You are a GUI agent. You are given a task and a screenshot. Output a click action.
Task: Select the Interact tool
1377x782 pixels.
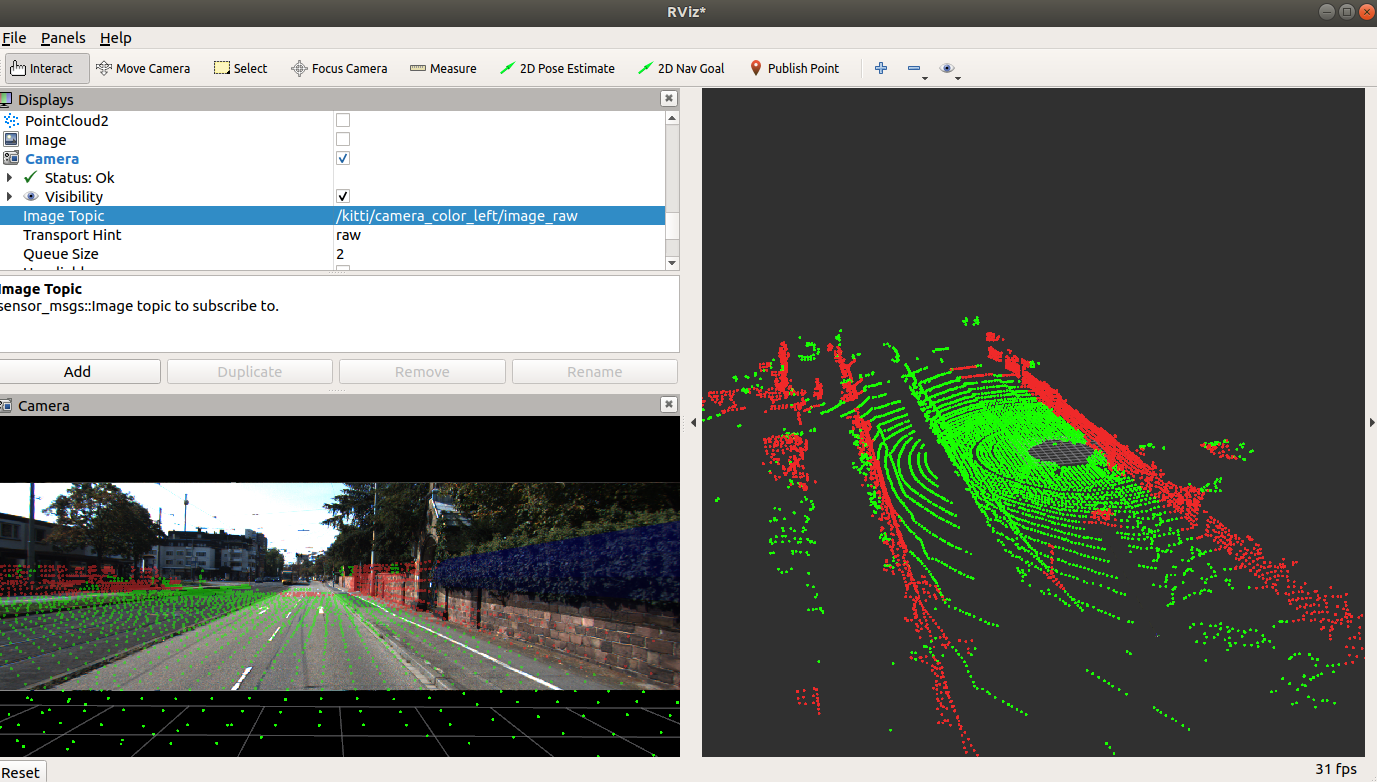click(x=46, y=68)
